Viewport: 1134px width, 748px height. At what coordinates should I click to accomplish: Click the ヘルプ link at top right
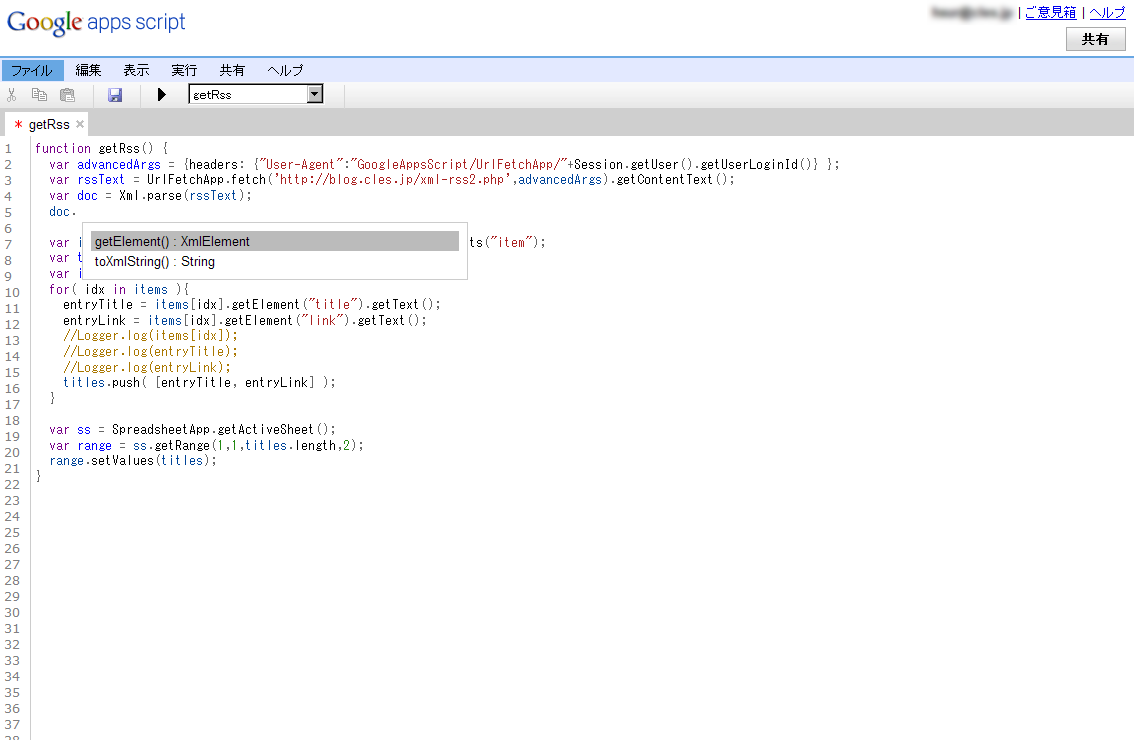(x=1107, y=12)
